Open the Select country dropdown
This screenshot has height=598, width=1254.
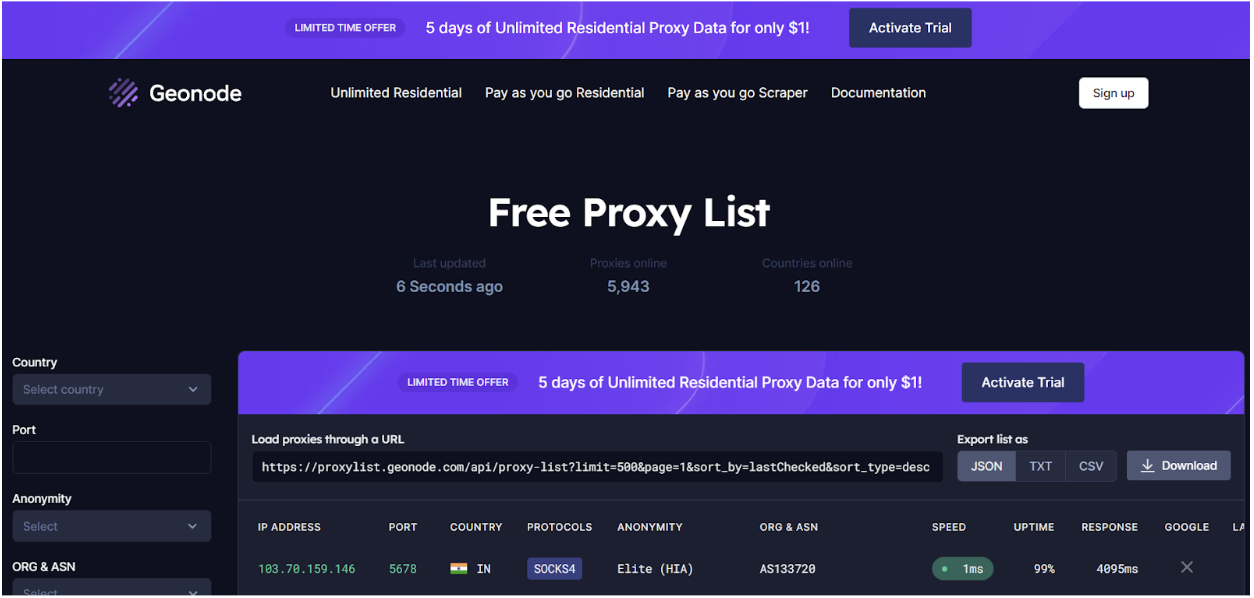pos(111,389)
